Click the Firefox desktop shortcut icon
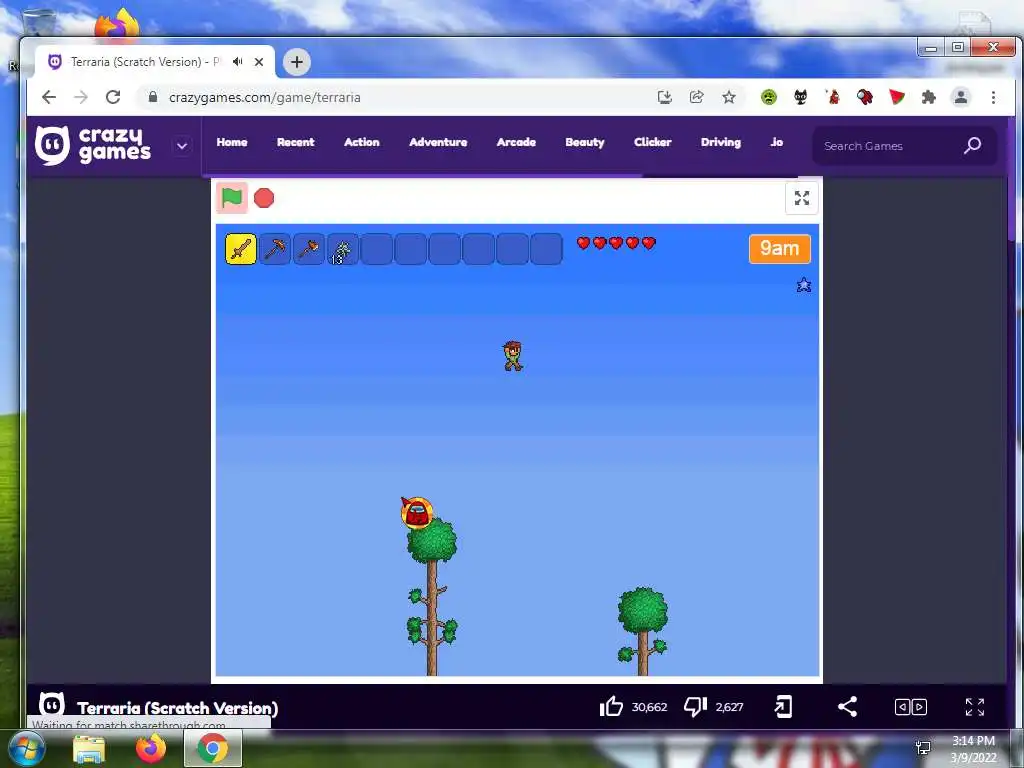Viewport: 1024px width, 768px height. coord(118,25)
